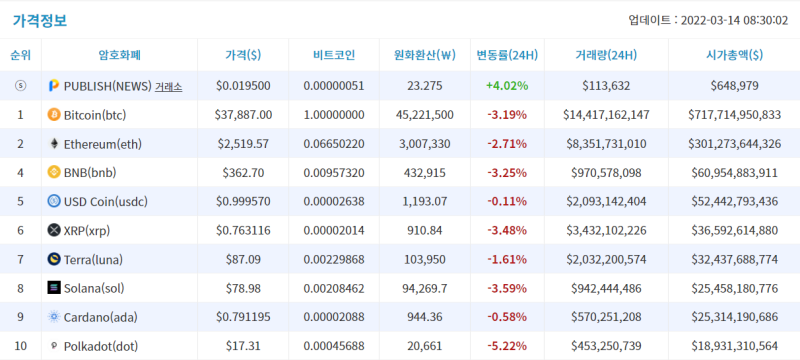Click the BNB yellow coin icon
Image resolution: width=800 pixels, height=360 pixels.
click(54, 172)
